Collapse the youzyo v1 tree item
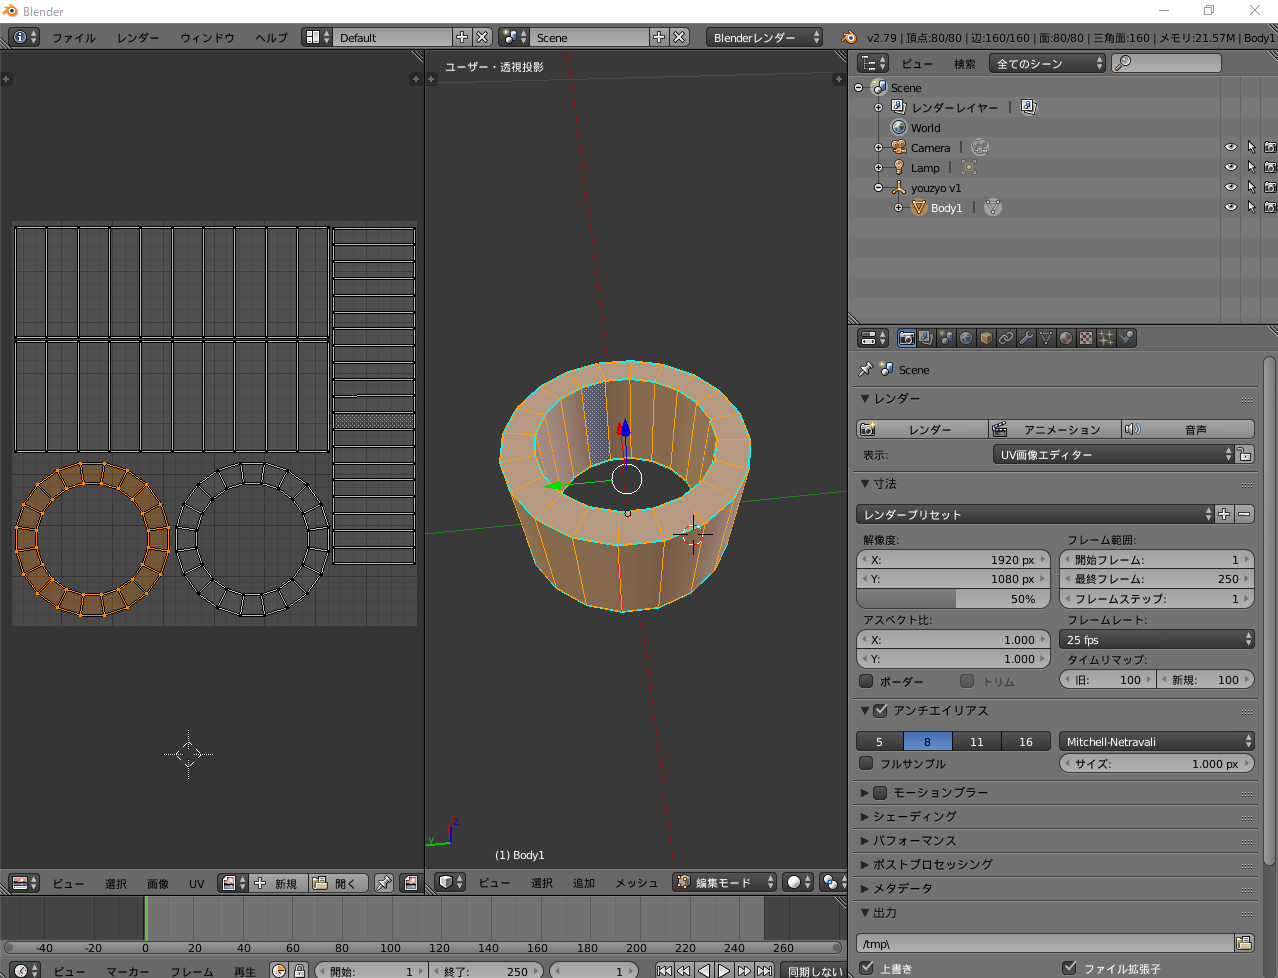 point(879,188)
